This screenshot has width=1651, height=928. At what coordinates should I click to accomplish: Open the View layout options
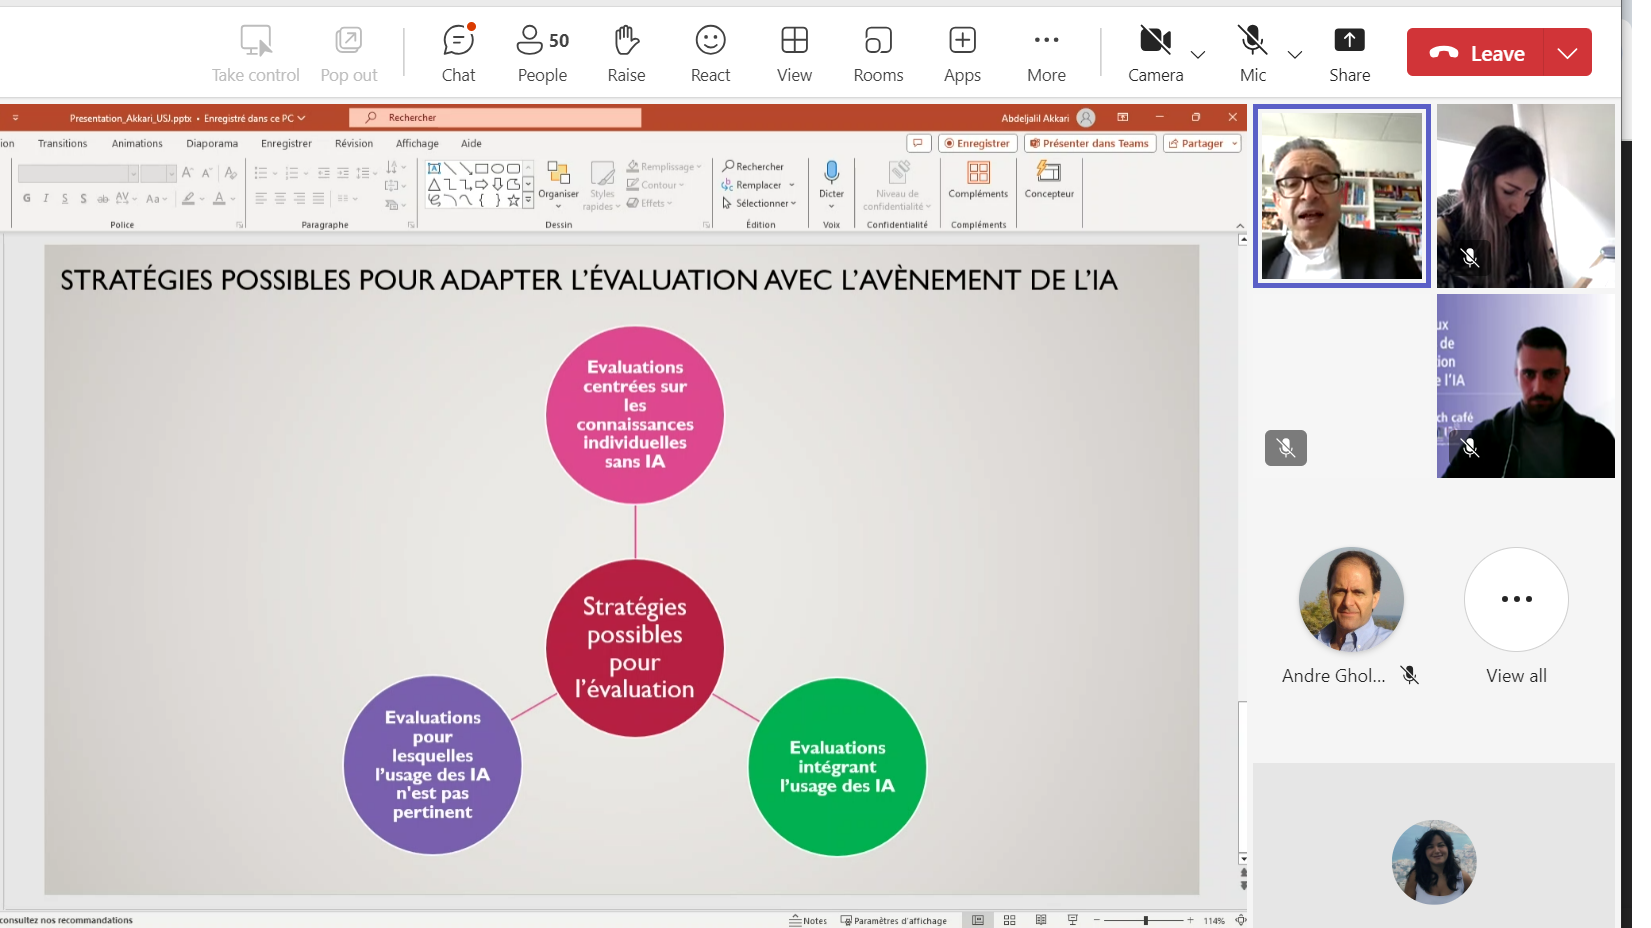pyautogui.click(x=794, y=54)
